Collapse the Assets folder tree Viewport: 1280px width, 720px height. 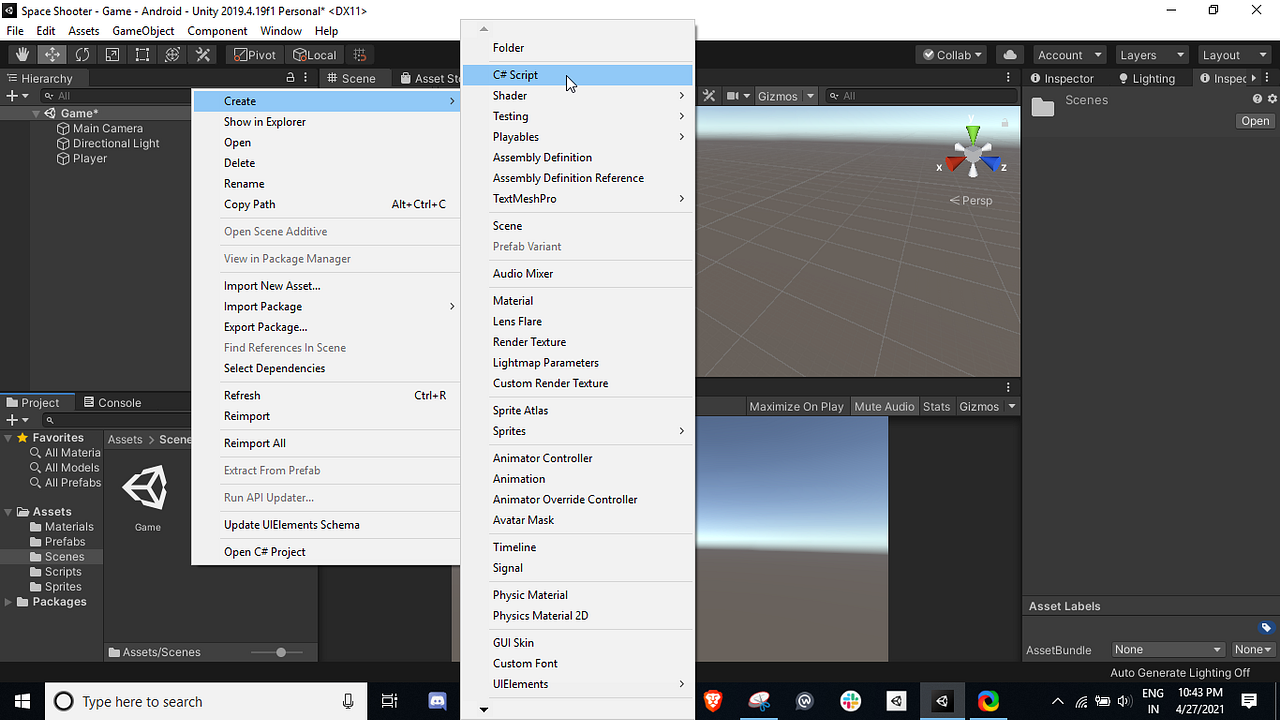coord(9,512)
